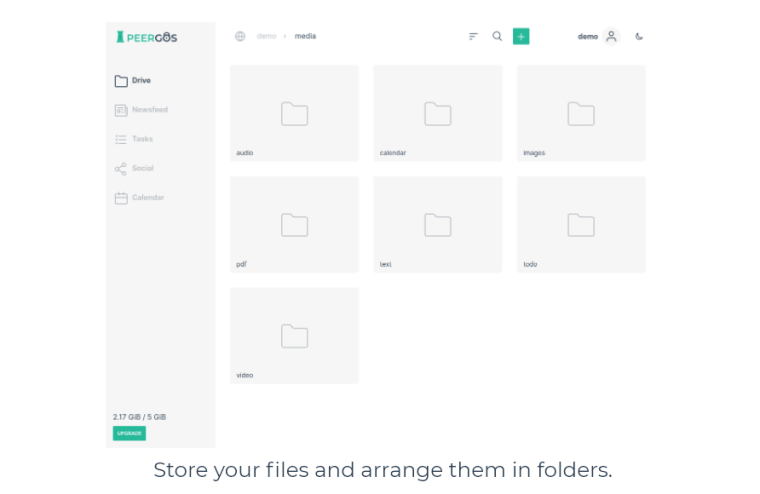The image size is (760, 494).
Task: Open the demo user profile icon
Action: (611, 36)
